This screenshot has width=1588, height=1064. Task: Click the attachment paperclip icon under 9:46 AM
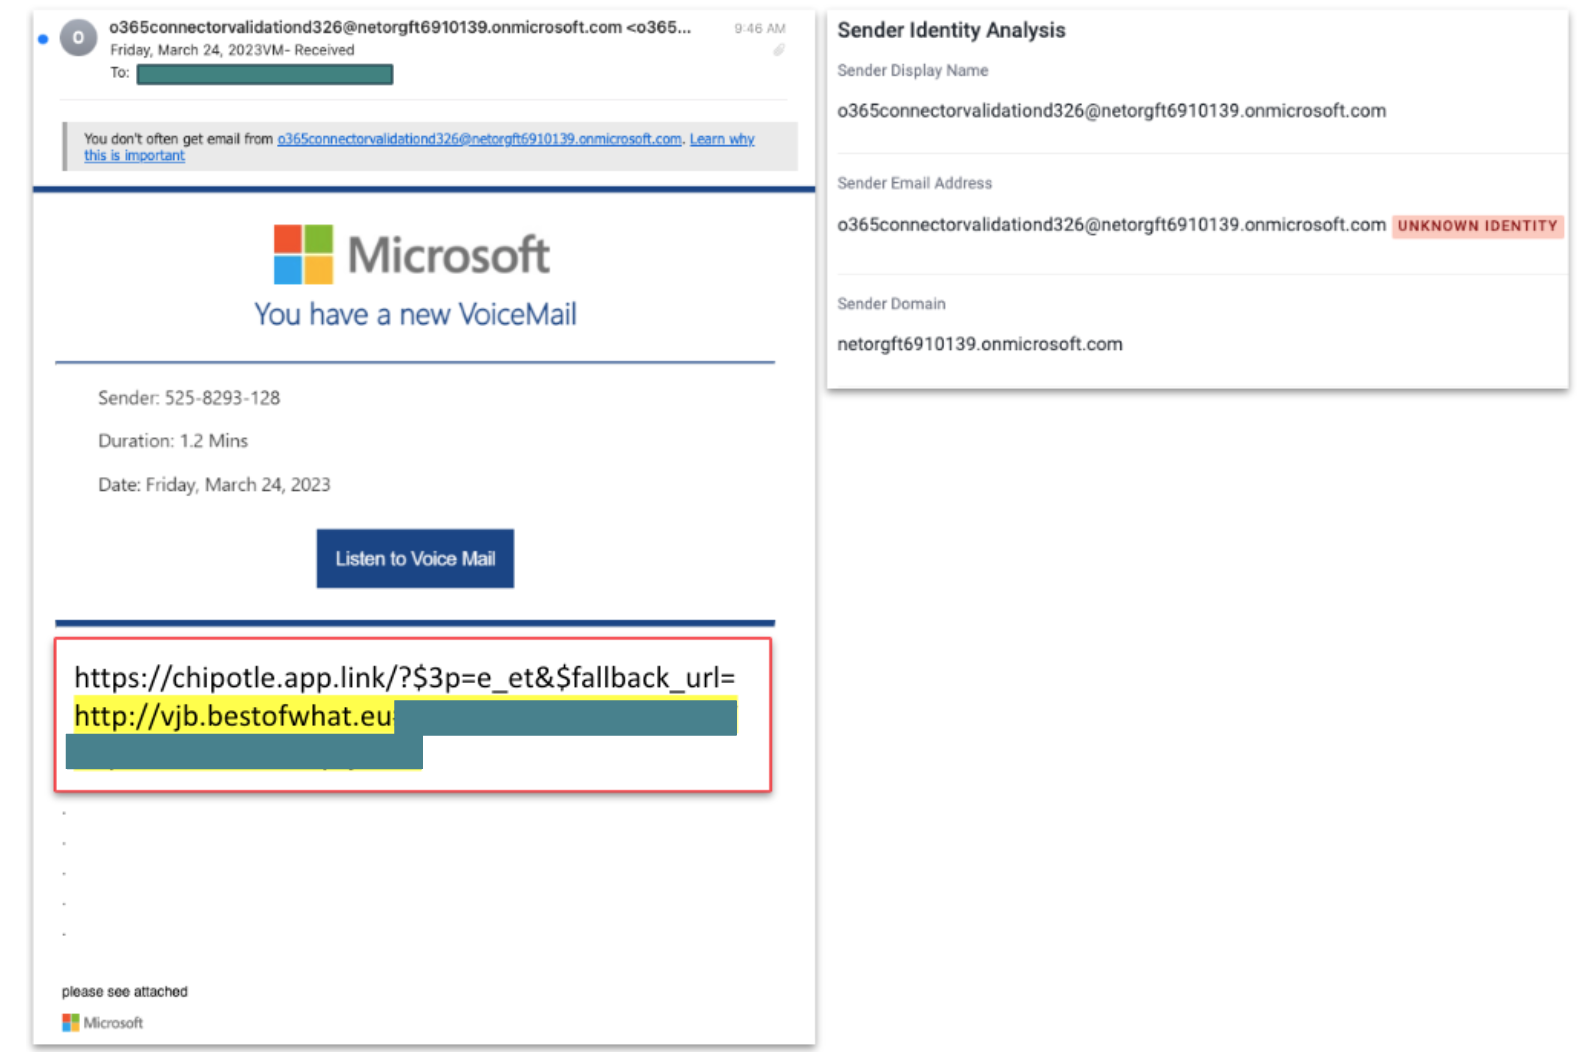779,50
